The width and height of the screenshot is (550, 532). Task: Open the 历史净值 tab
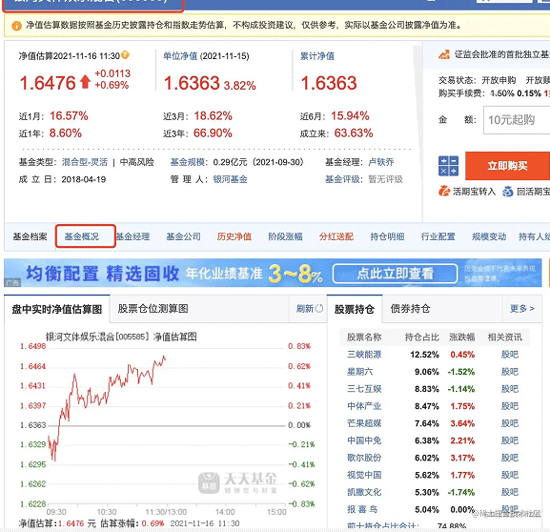pyautogui.click(x=234, y=237)
